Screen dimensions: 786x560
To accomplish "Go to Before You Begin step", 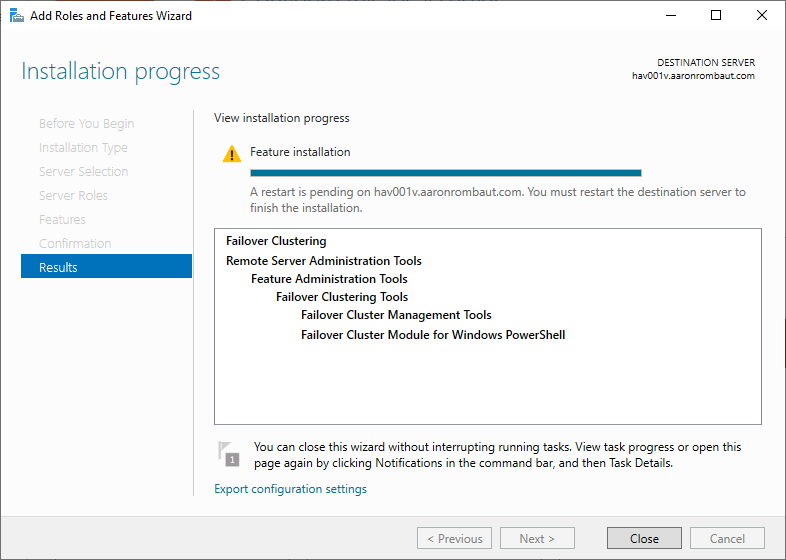I will [86, 123].
